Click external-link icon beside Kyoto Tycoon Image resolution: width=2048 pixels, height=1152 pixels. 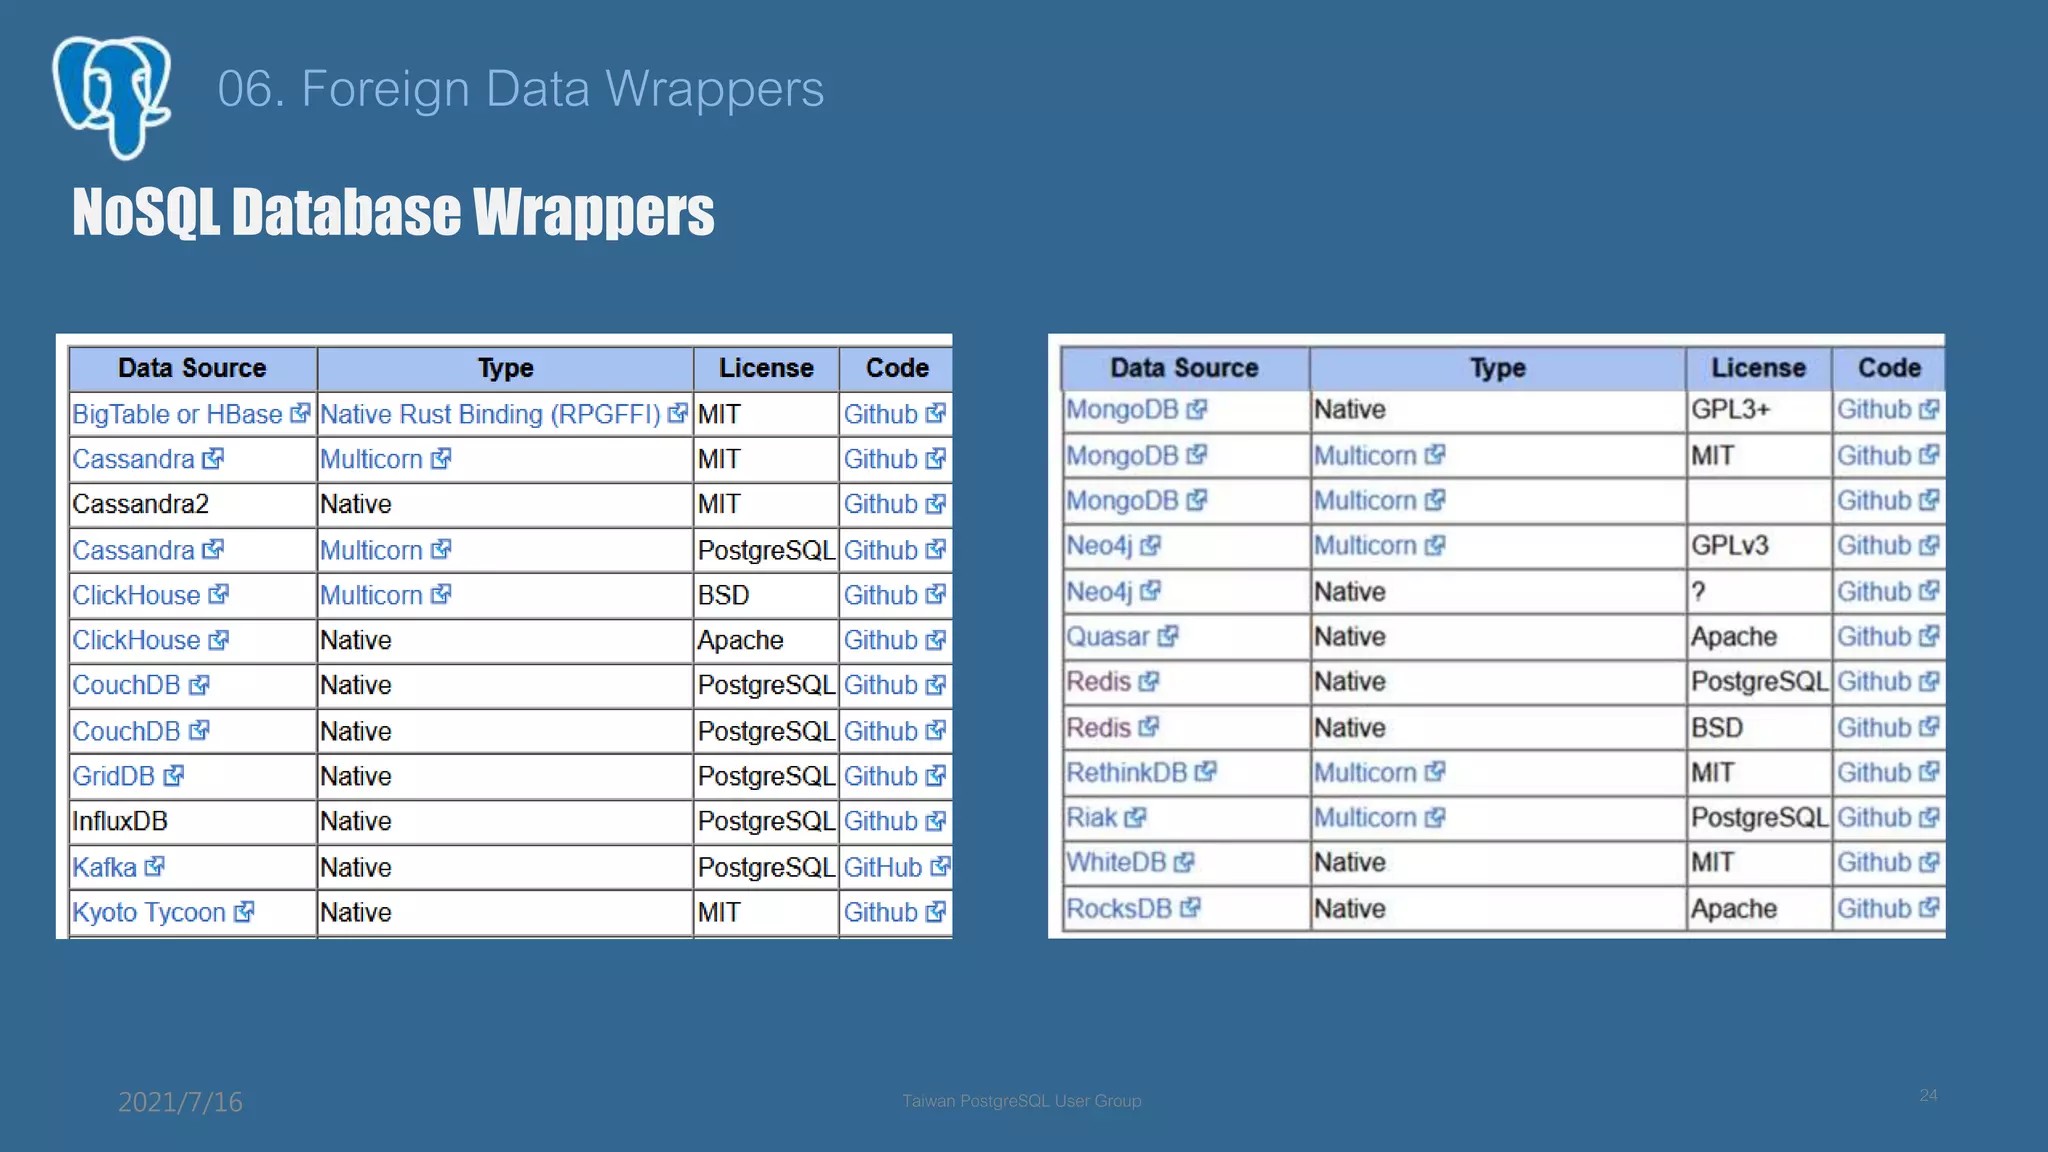pos(244,911)
